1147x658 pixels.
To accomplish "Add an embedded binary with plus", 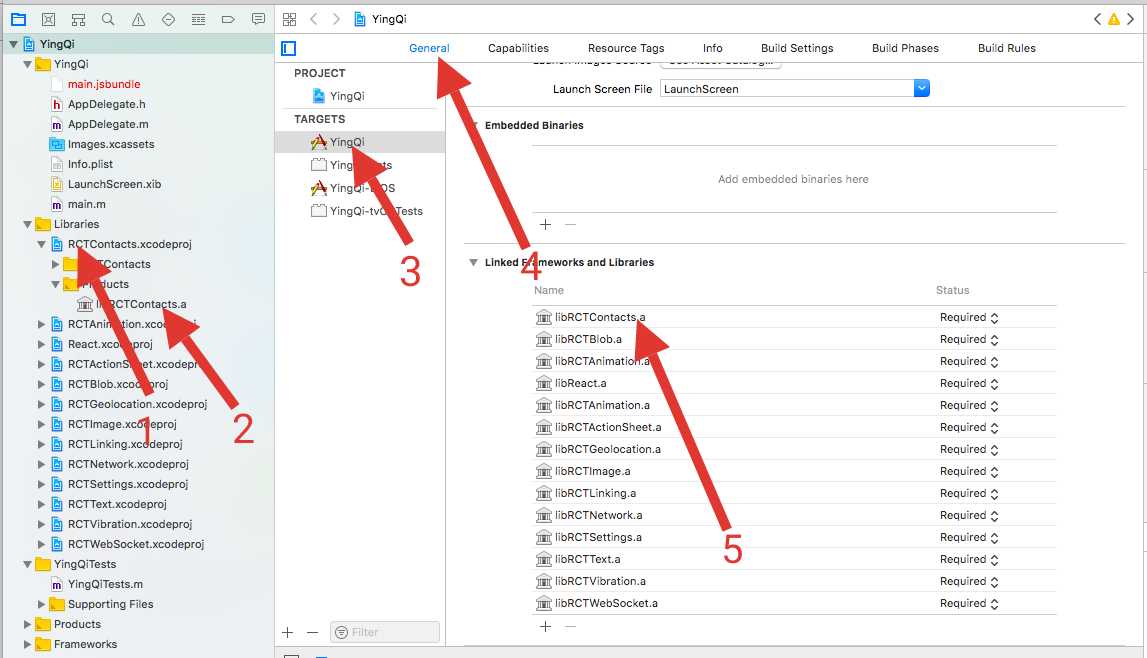I will [x=546, y=224].
